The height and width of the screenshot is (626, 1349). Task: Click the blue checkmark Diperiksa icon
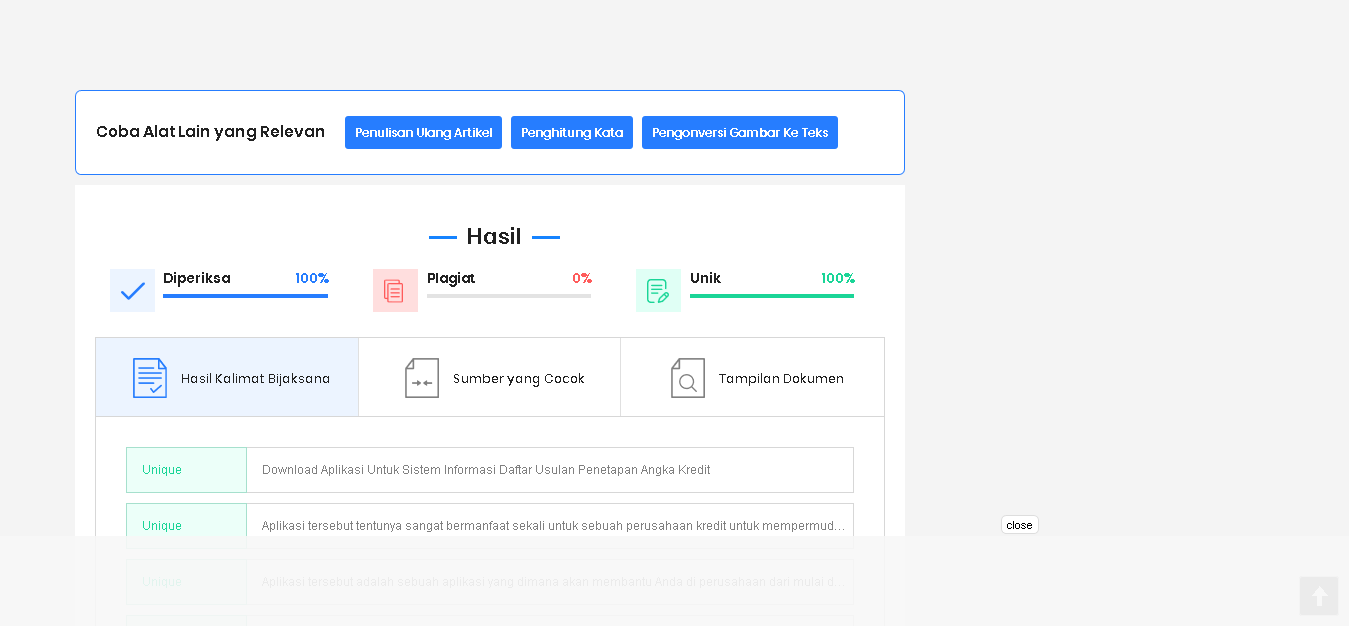pos(132,291)
